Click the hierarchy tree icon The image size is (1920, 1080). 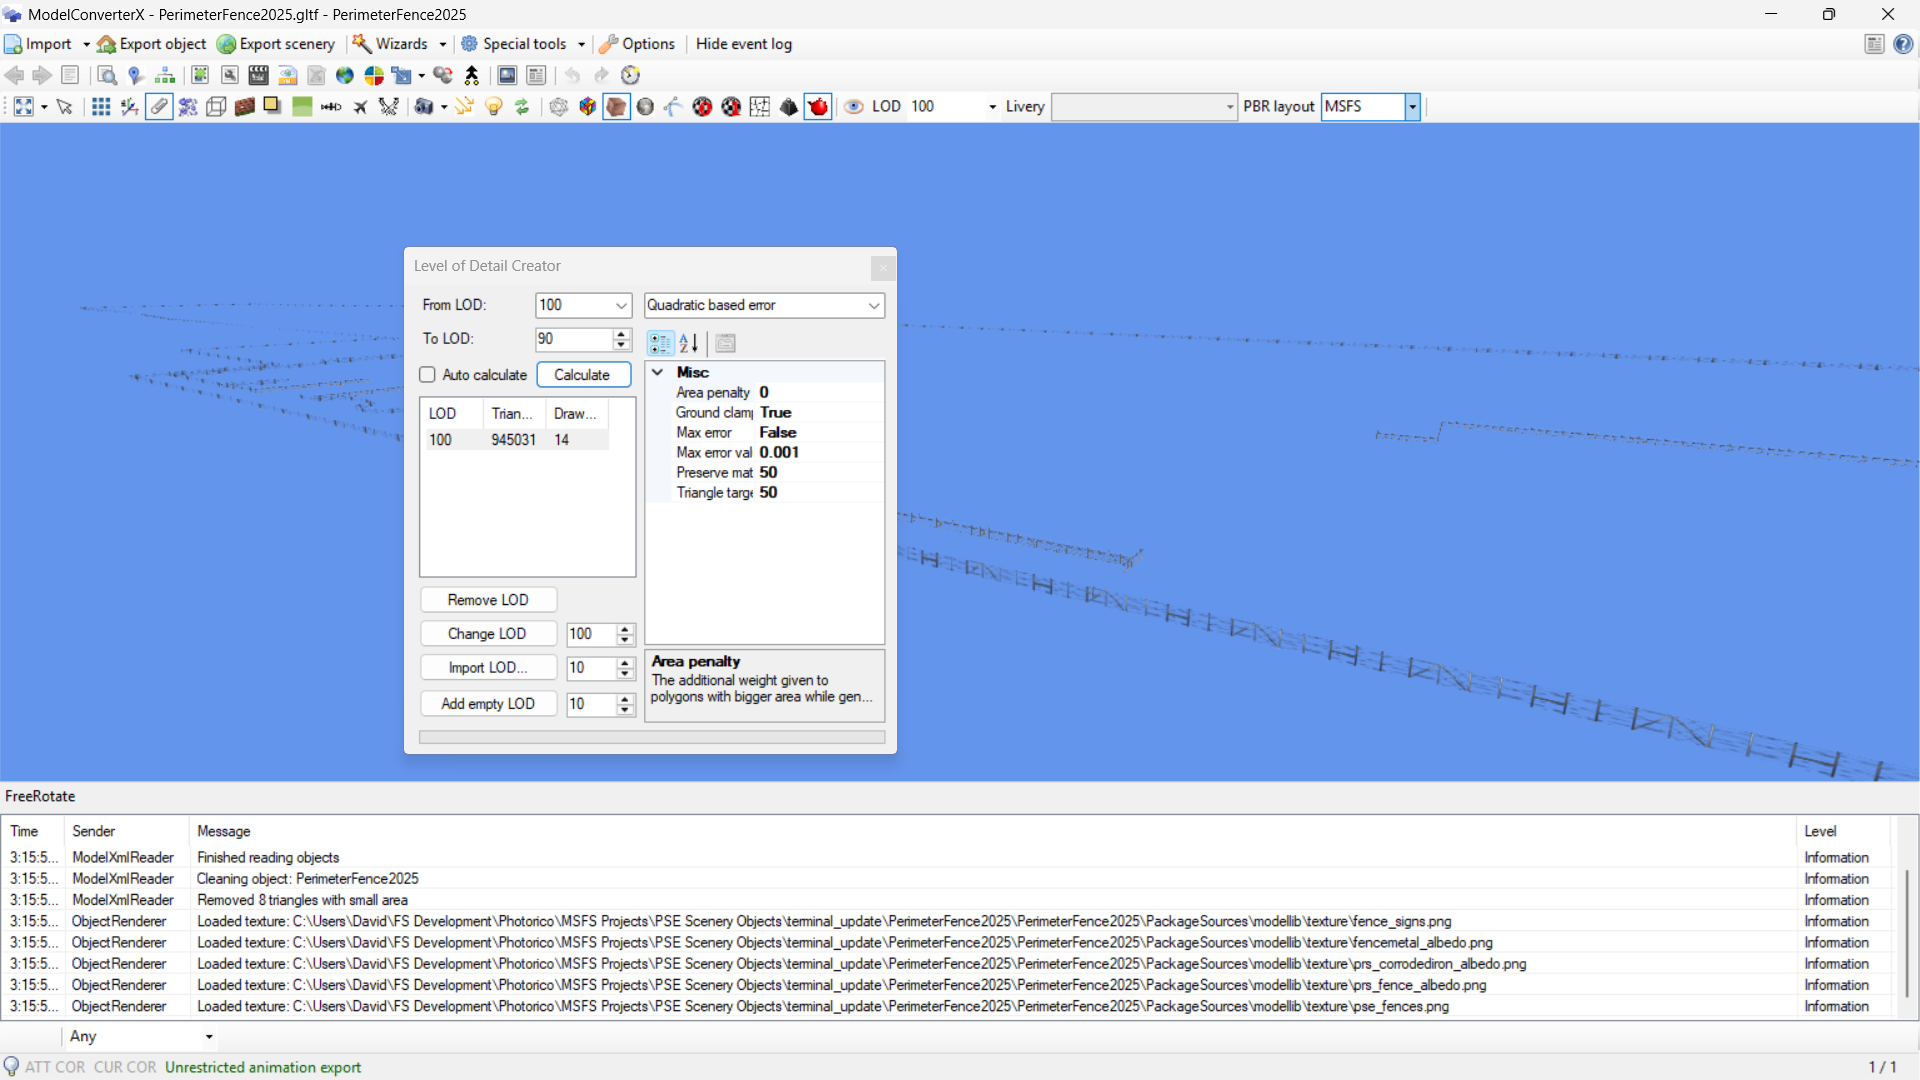coord(165,75)
